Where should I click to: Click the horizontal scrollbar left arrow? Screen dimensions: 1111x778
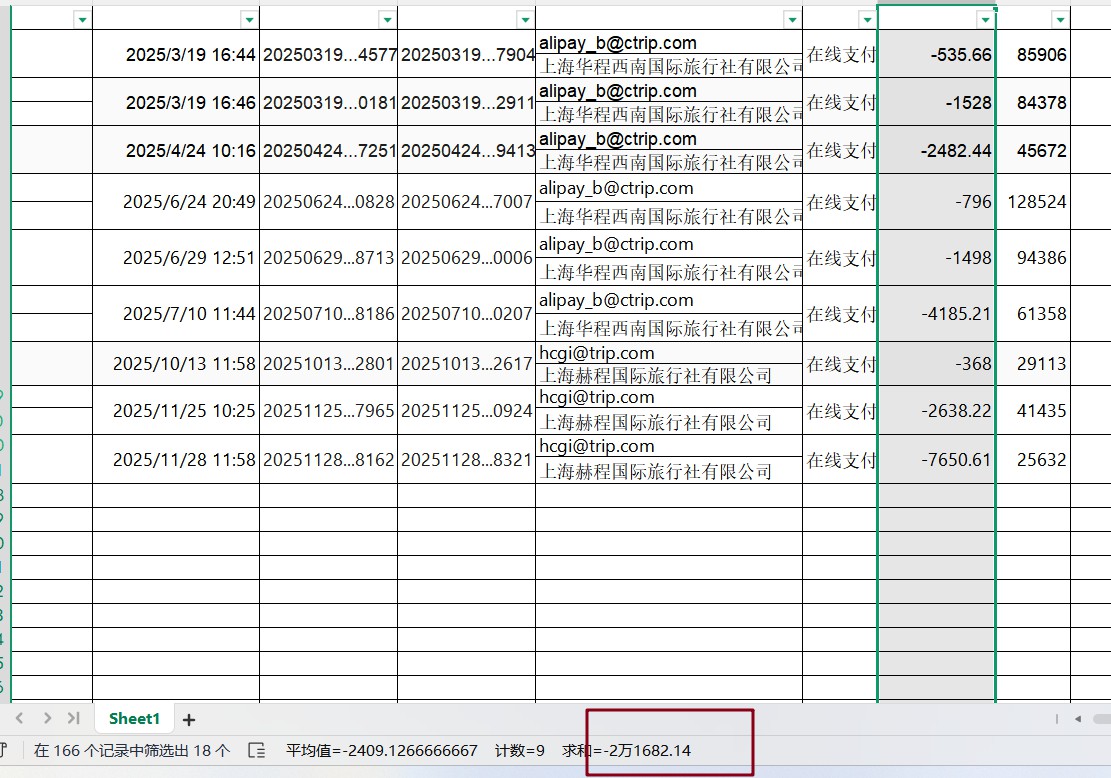pyautogui.click(x=1078, y=718)
